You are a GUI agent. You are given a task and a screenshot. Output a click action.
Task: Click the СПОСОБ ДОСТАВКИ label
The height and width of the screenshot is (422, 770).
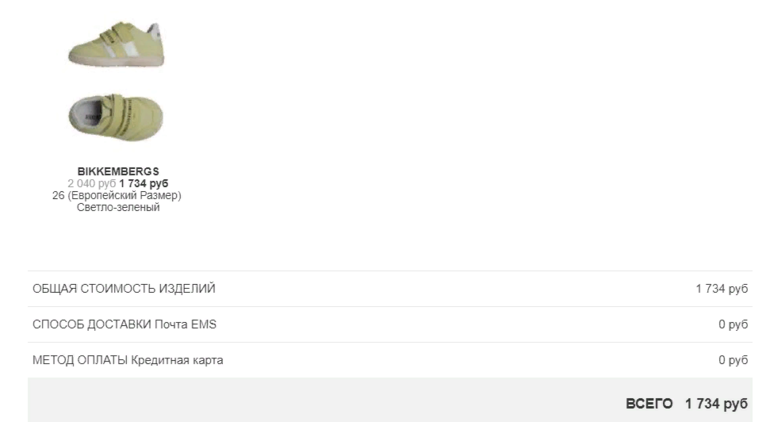[92, 325]
